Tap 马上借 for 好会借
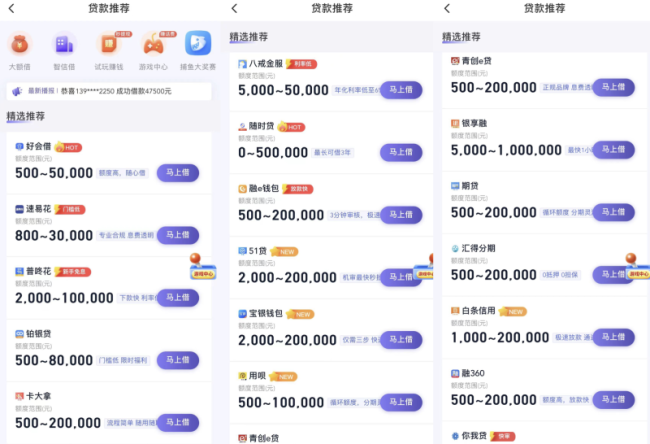The image size is (650, 444). pyautogui.click(x=178, y=172)
